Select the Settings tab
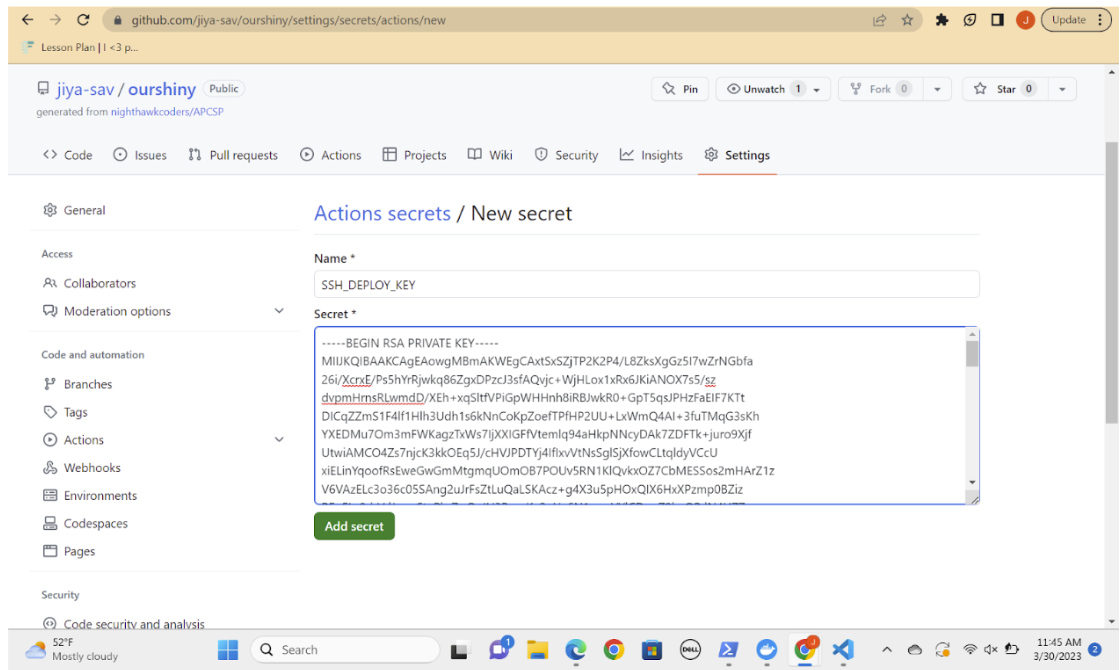The height and width of the screenshot is (670, 1120). tap(737, 155)
